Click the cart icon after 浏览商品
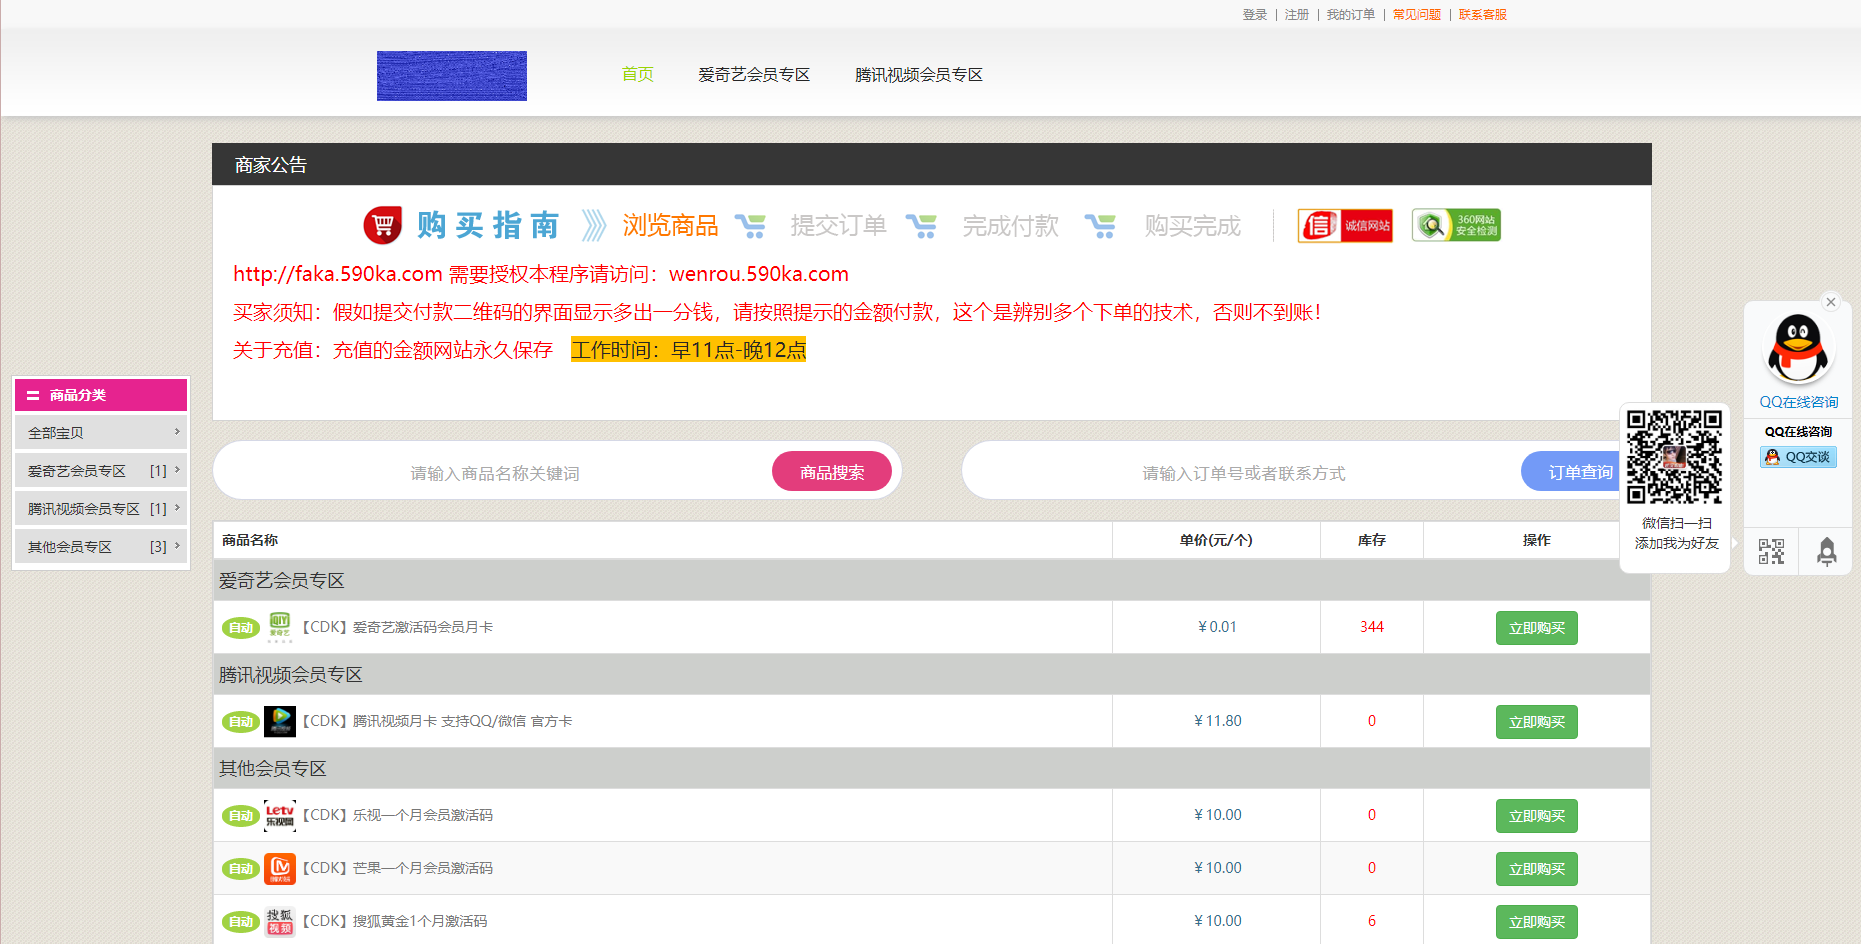The height and width of the screenshot is (944, 1861). click(750, 226)
